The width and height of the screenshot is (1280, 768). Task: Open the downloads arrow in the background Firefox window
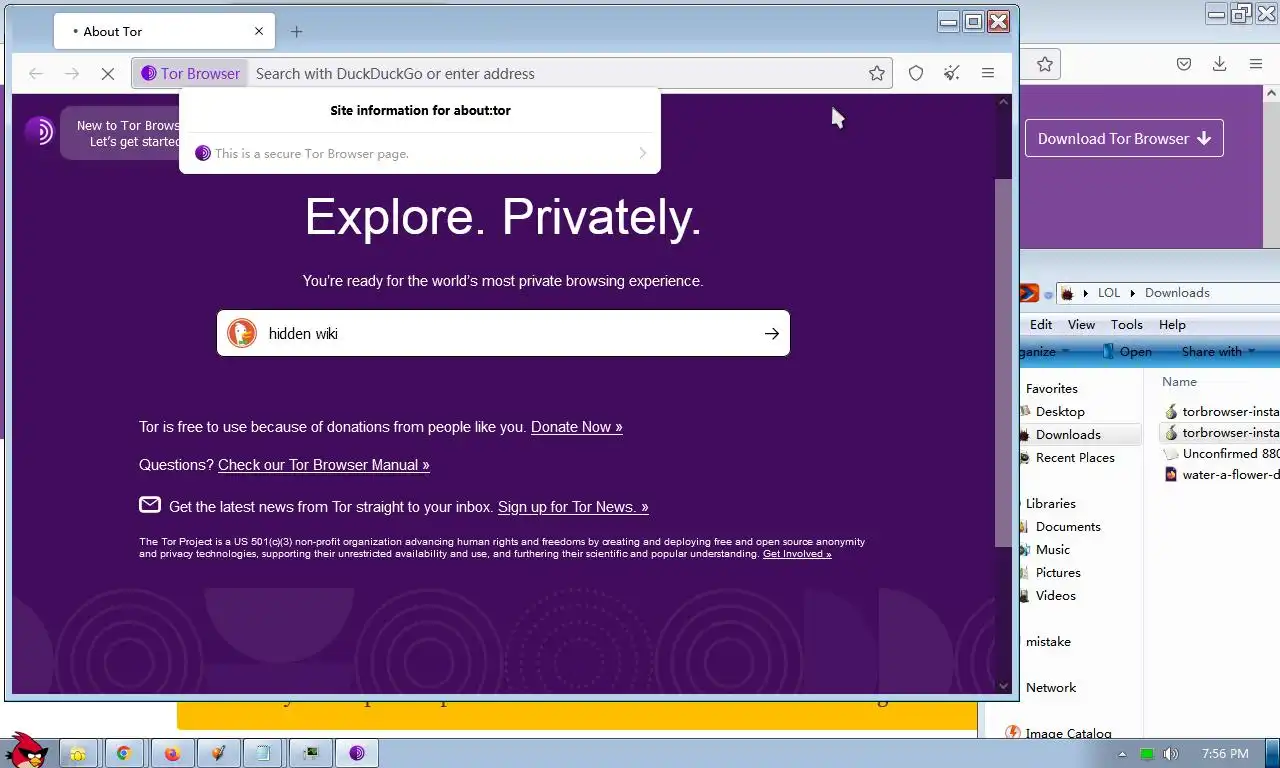[1220, 64]
